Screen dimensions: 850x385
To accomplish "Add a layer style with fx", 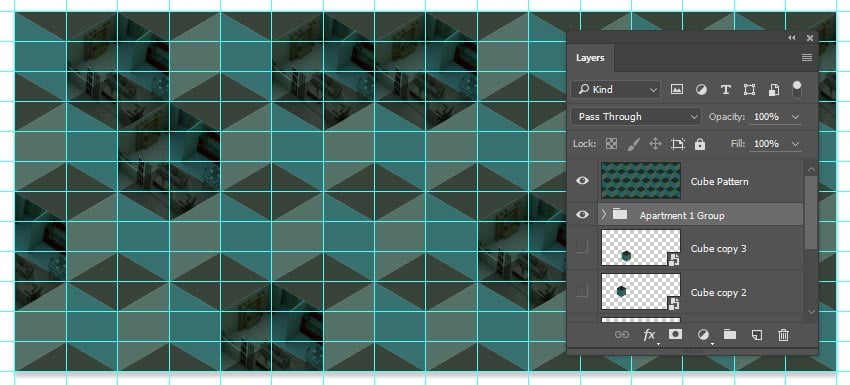I will tap(649, 335).
